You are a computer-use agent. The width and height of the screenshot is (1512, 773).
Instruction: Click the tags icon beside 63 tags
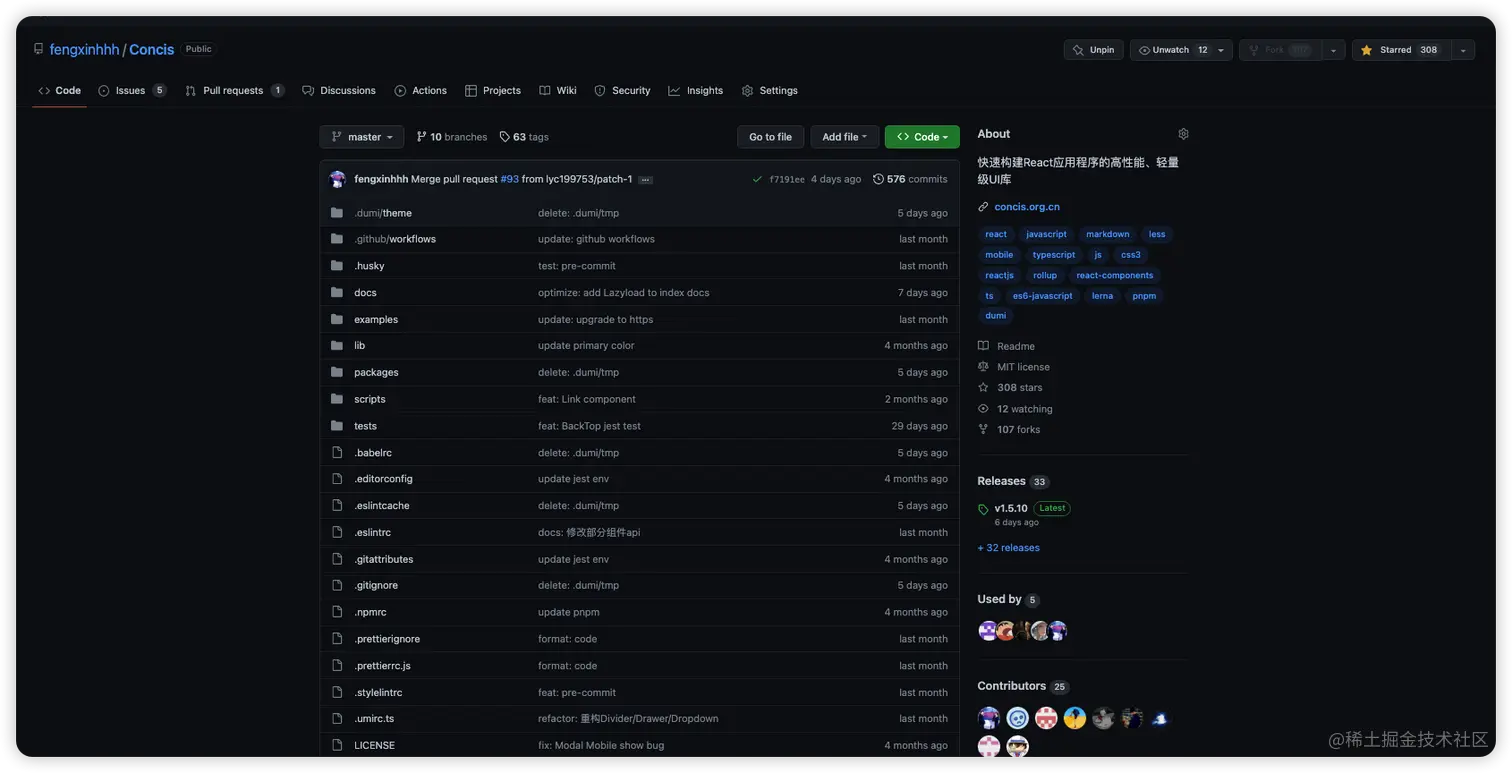point(505,137)
